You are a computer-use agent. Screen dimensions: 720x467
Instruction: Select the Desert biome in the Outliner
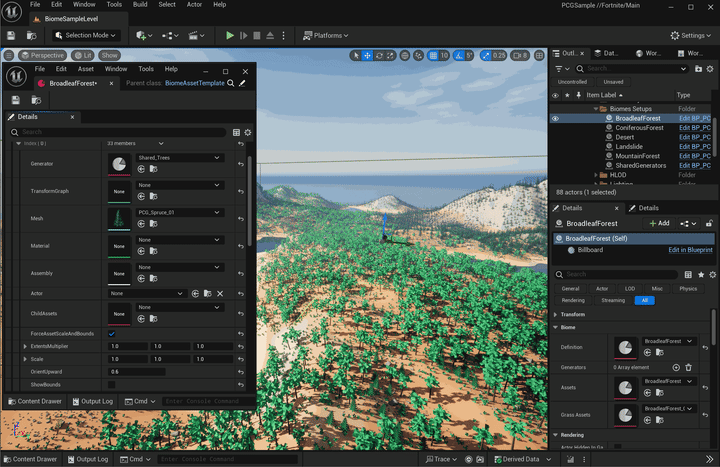(624, 137)
